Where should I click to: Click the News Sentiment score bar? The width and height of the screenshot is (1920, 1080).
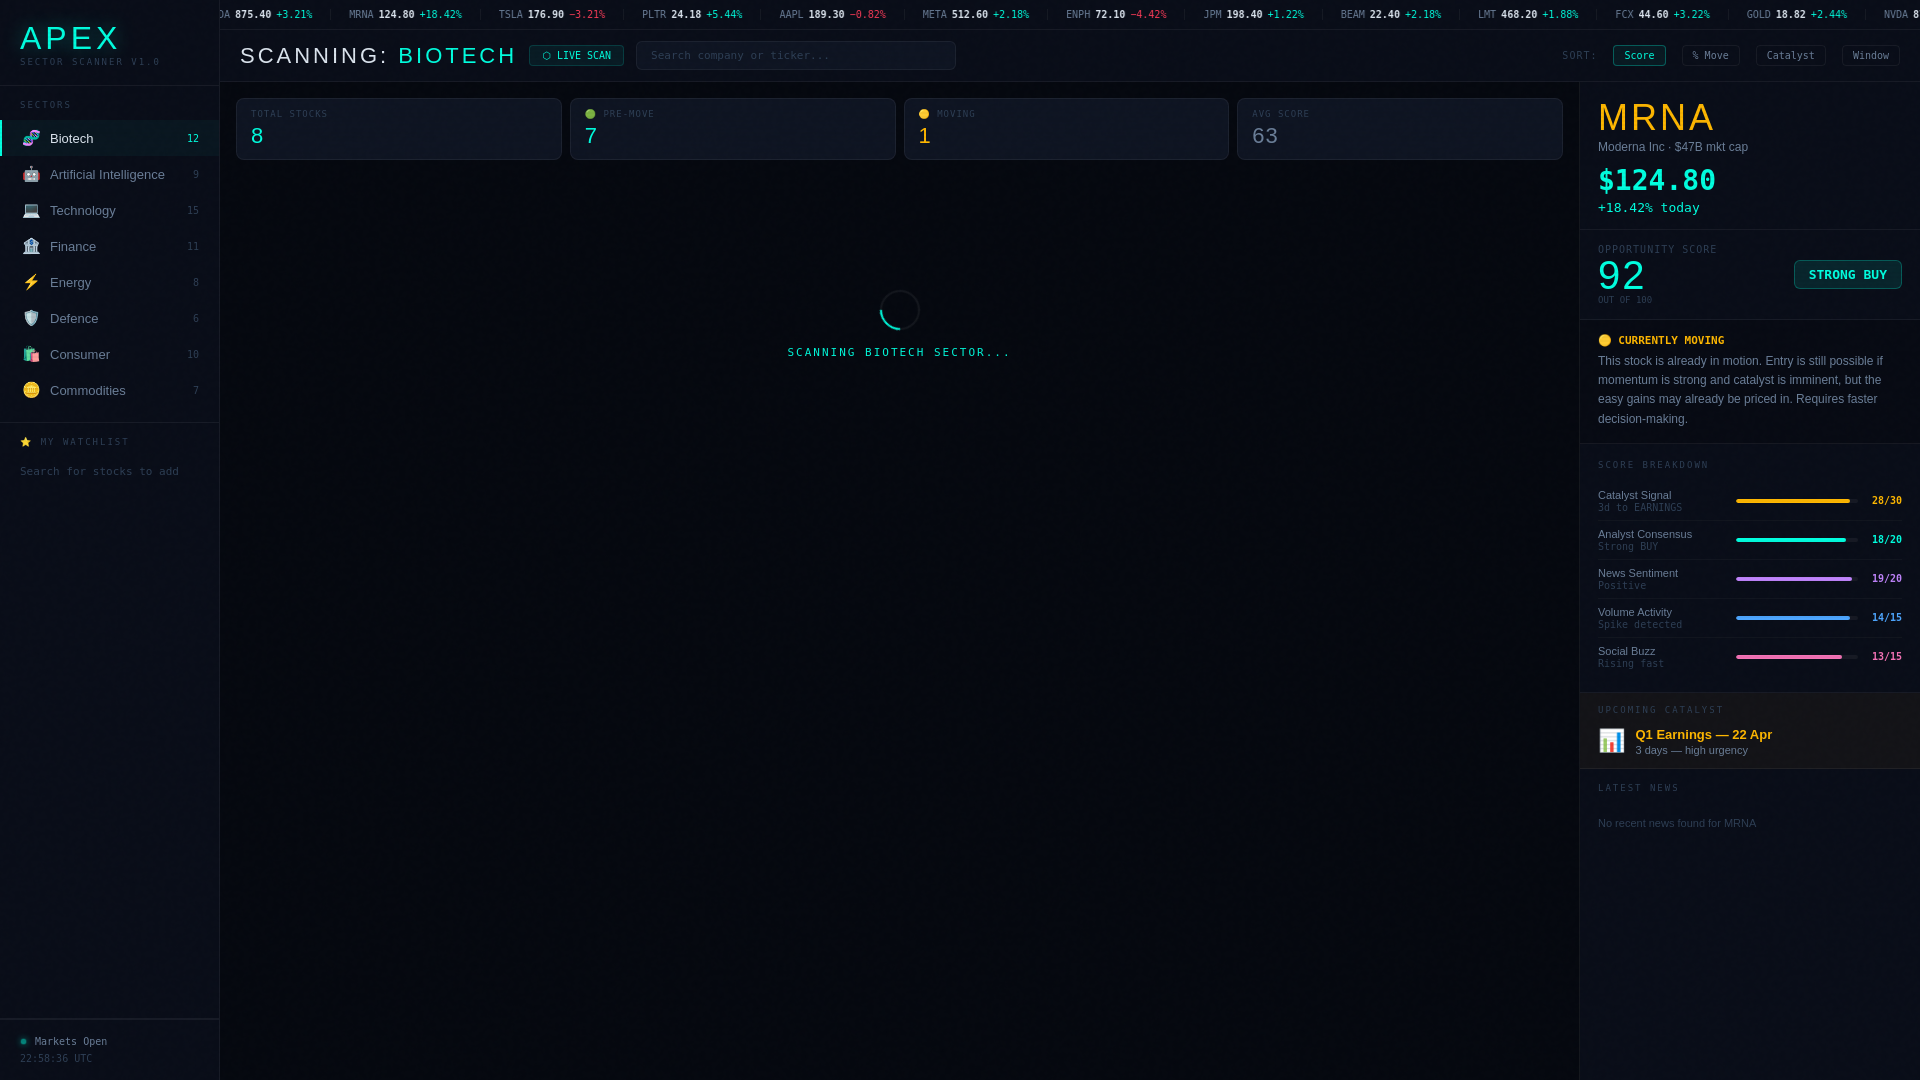tap(1797, 579)
